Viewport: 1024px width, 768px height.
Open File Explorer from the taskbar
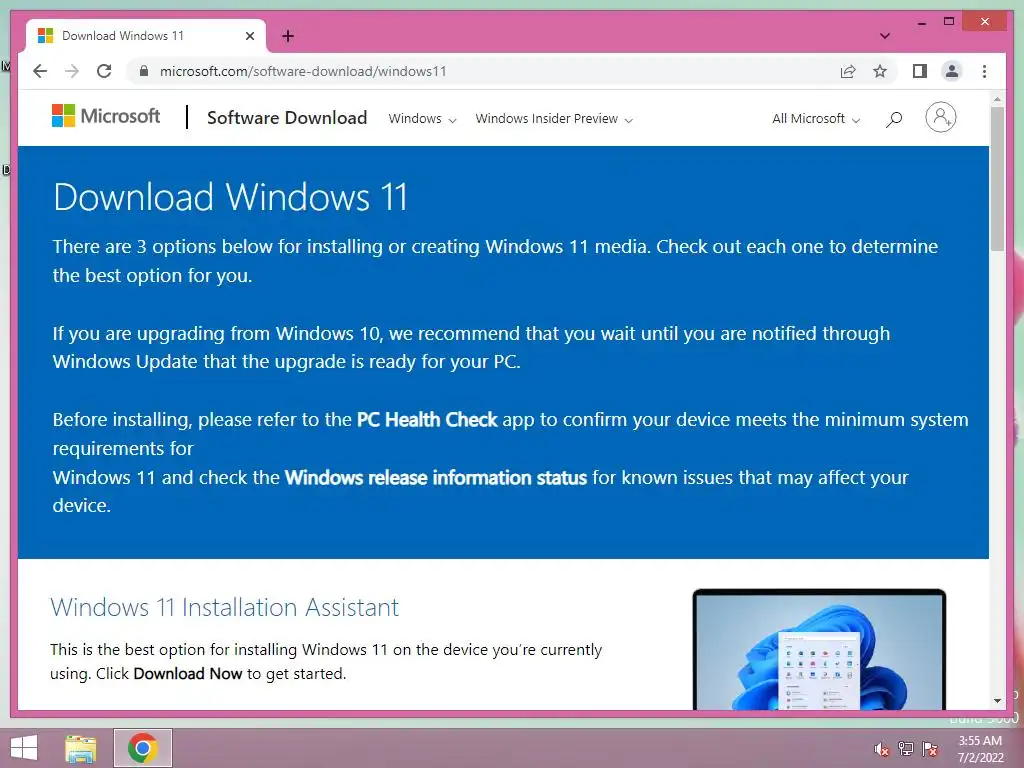coord(81,748)
